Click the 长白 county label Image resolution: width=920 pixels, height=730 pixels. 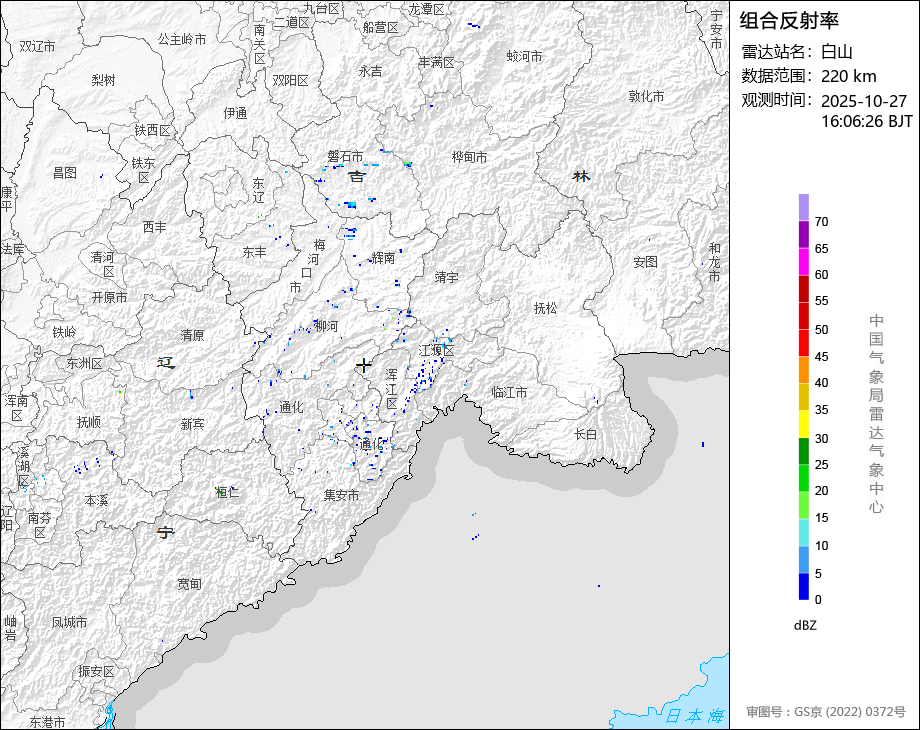[x=585, y=434]
